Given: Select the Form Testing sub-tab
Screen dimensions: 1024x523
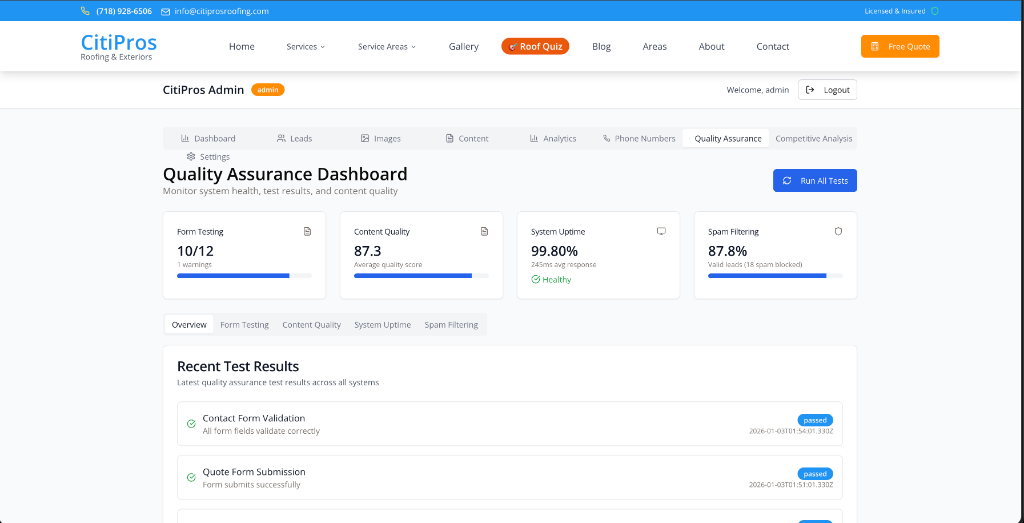Looking at the screenshot, I should tap(245, 325).
